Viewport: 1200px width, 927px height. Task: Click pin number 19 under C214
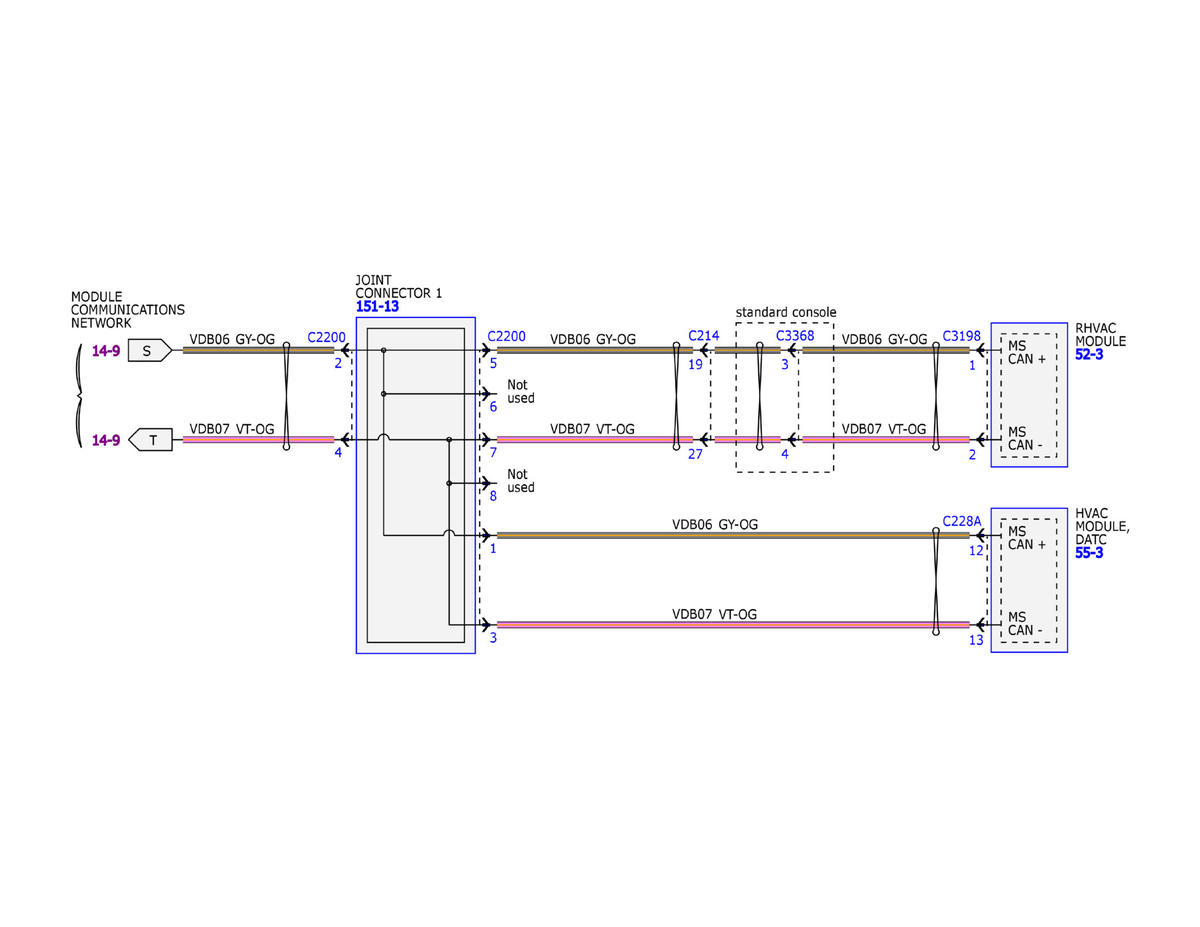(695, 365)
